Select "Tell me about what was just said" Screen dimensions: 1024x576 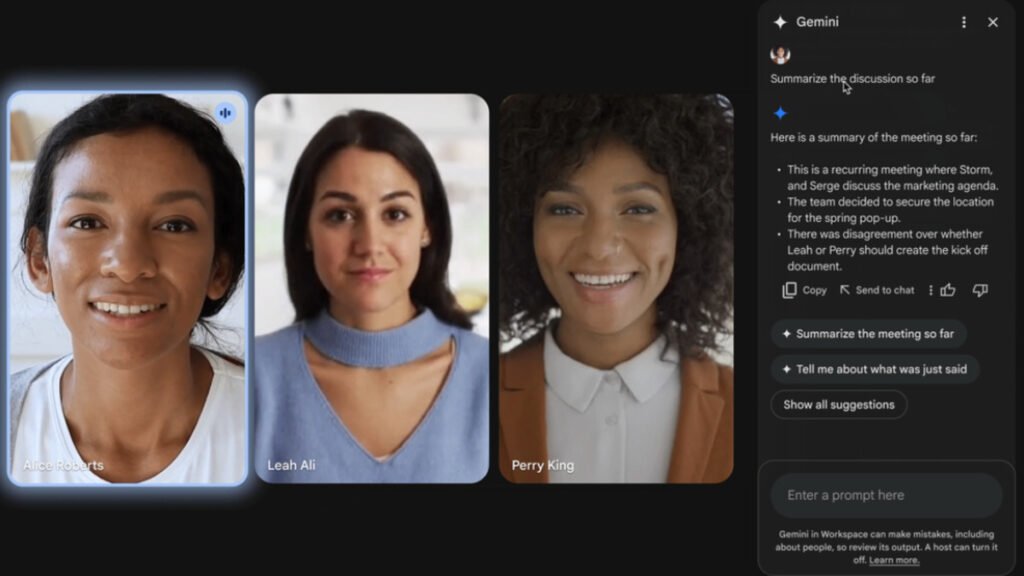[875, 369]
